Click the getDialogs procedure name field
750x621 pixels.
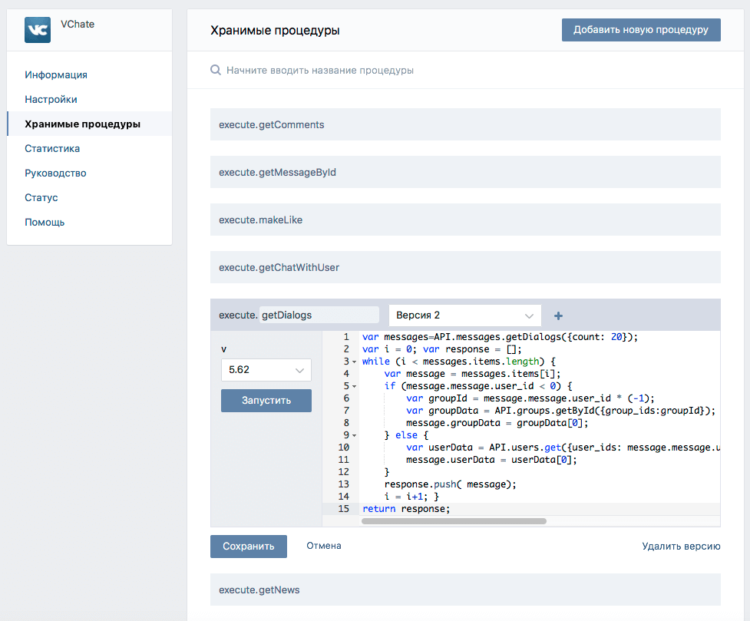319,315
